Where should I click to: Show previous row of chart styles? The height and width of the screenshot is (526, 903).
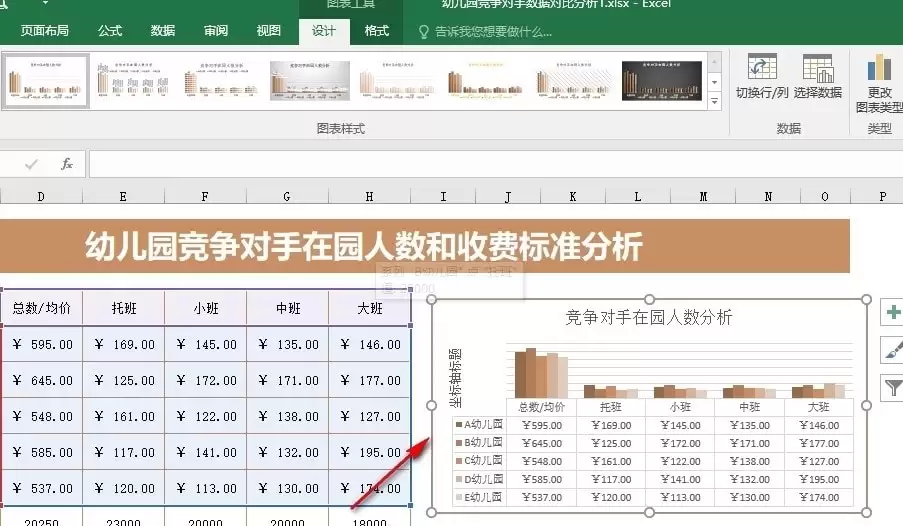pyautogui.click(x=714, y=62)
